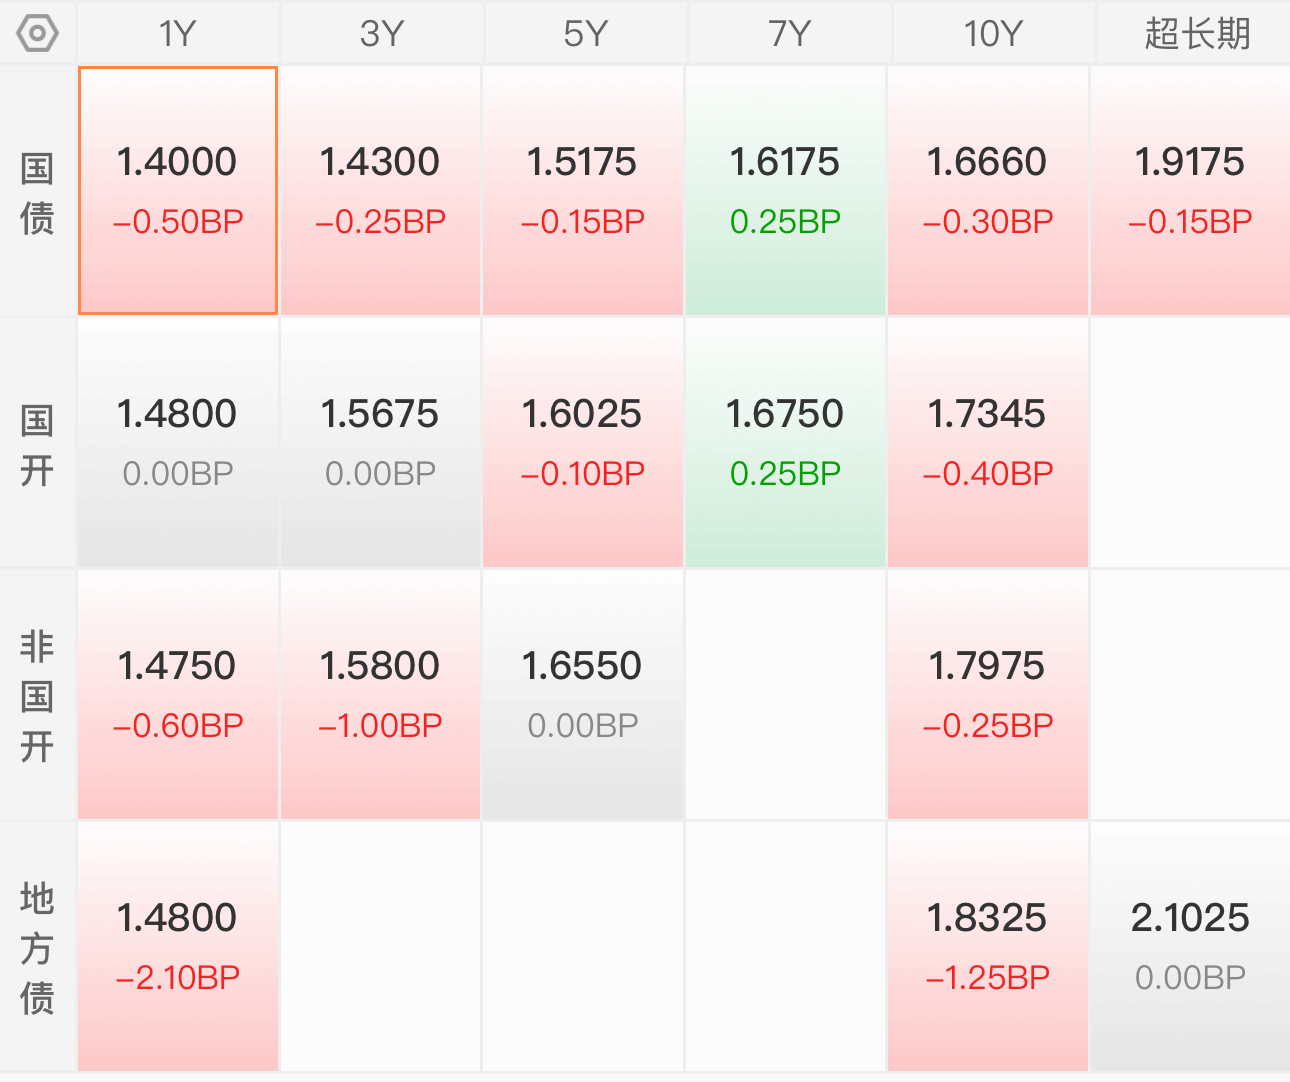Screen dimensions: 1290x1082
Task: Open the 地方债 1Y cell with -2.10BP
Action: point(178,947)
